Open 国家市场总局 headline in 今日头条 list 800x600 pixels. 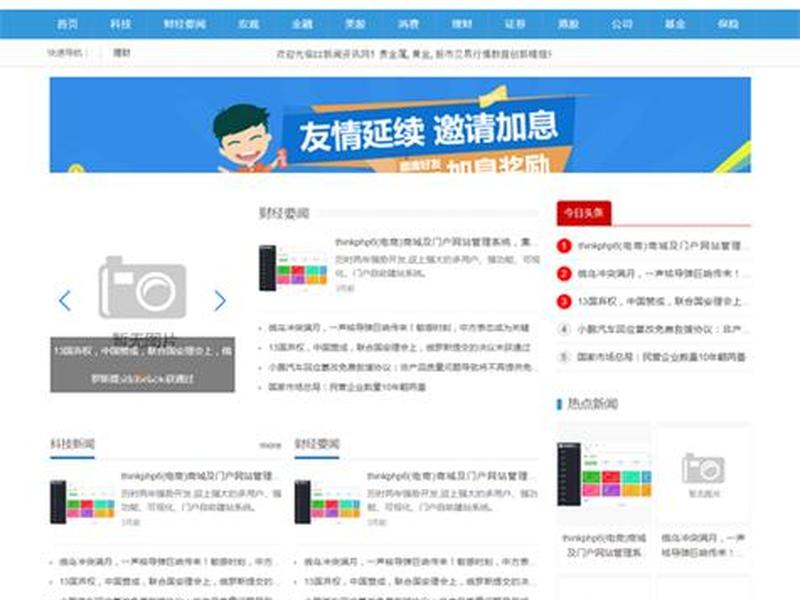(661, 357)
